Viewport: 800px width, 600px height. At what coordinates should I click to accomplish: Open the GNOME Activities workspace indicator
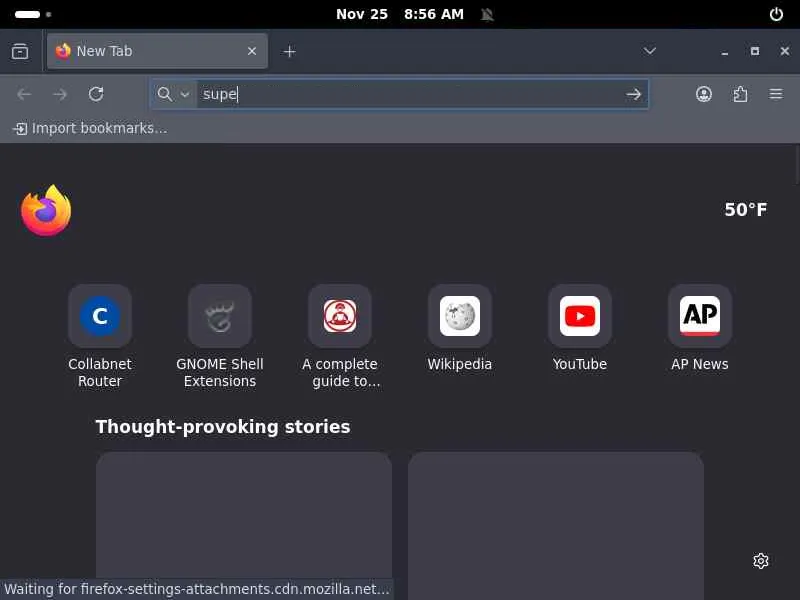(x=33, y=14)
